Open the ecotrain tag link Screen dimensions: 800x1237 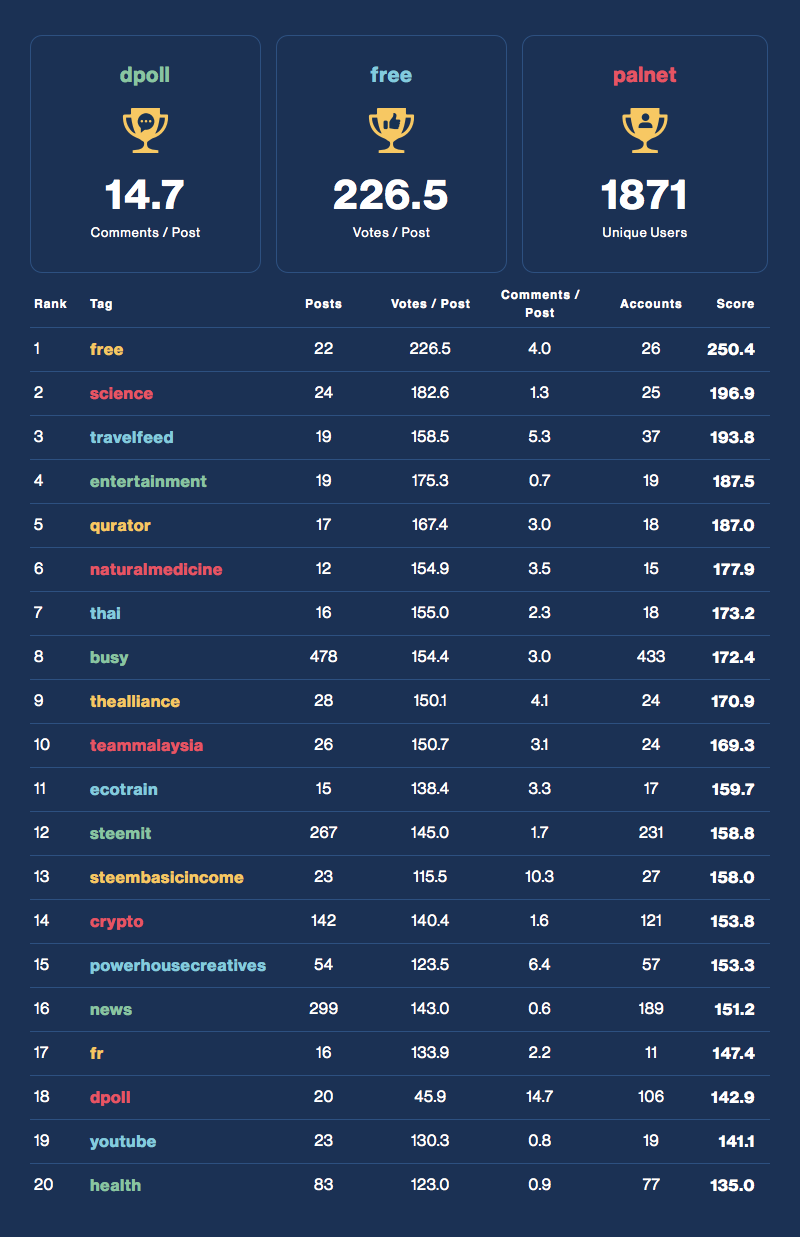tap(124, 789)
